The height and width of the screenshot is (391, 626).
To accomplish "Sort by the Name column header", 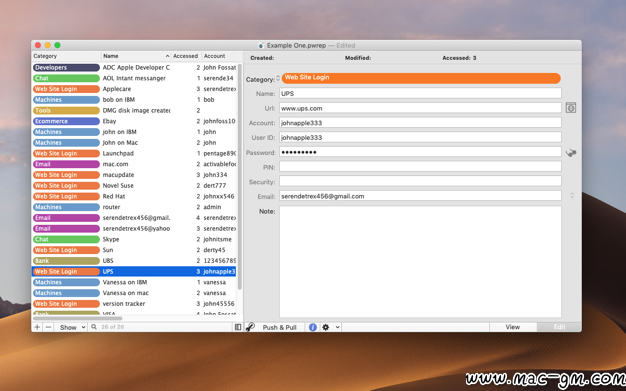I will tap(136, 56).
